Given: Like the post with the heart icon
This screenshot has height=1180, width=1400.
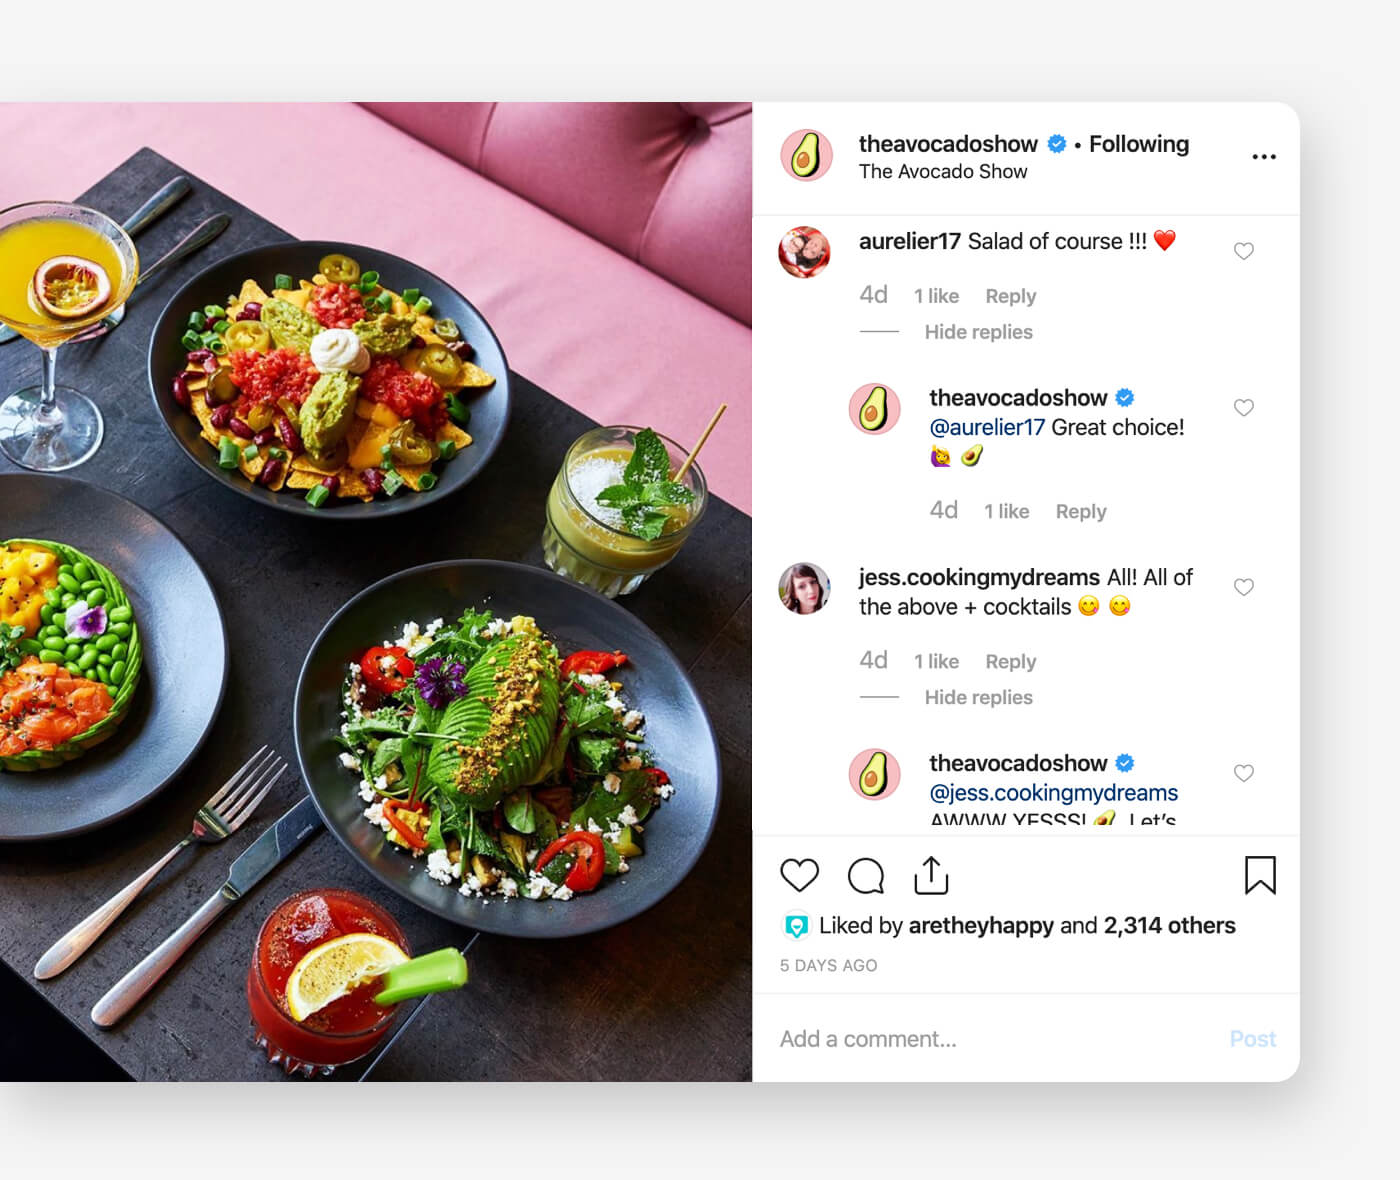Looking at the screenshot, I should click(x=799, y=875).
